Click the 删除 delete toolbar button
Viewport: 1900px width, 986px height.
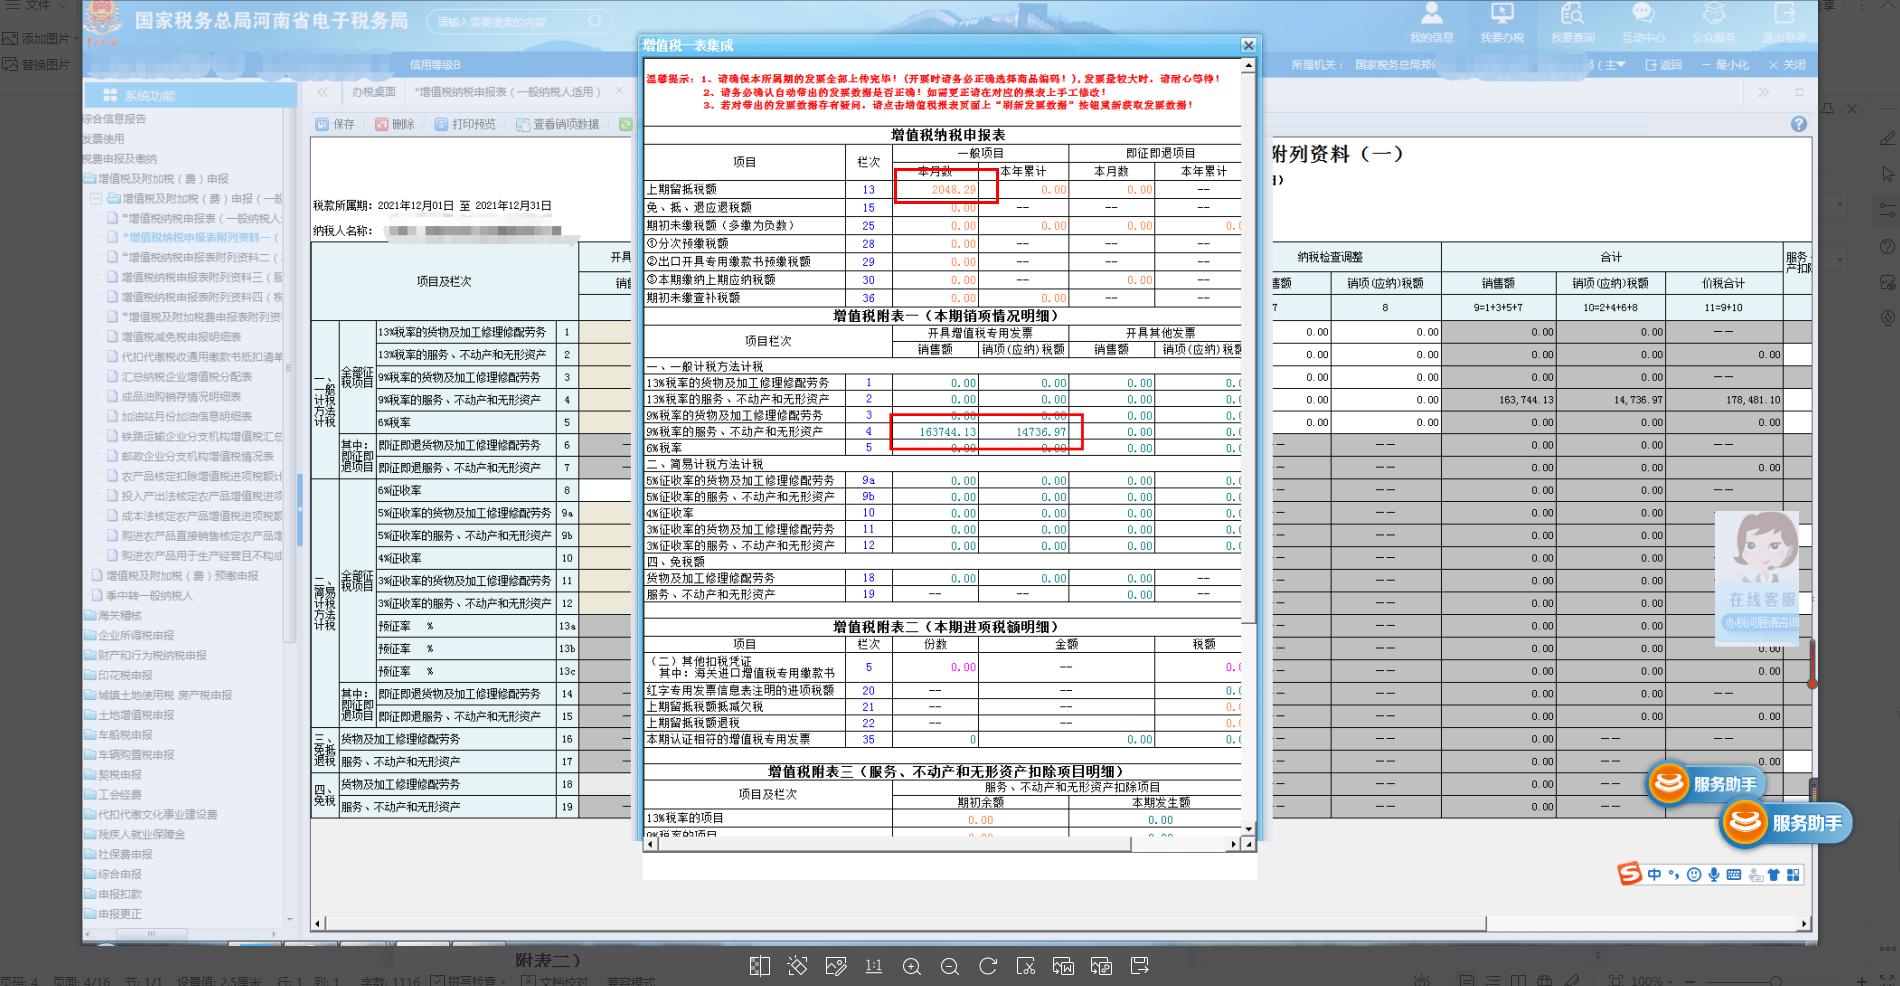click(395, 125)
